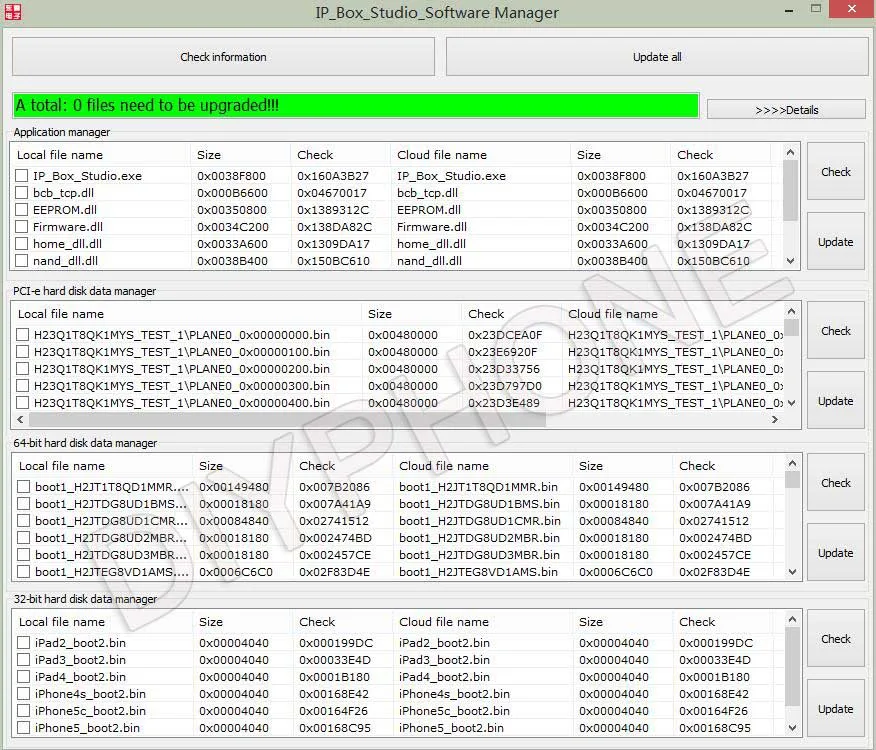The width and height of the screenshot is (876, 750).
Task: Select check value '0x23DCEA0F' in PCI-e list
Action: 505,335
